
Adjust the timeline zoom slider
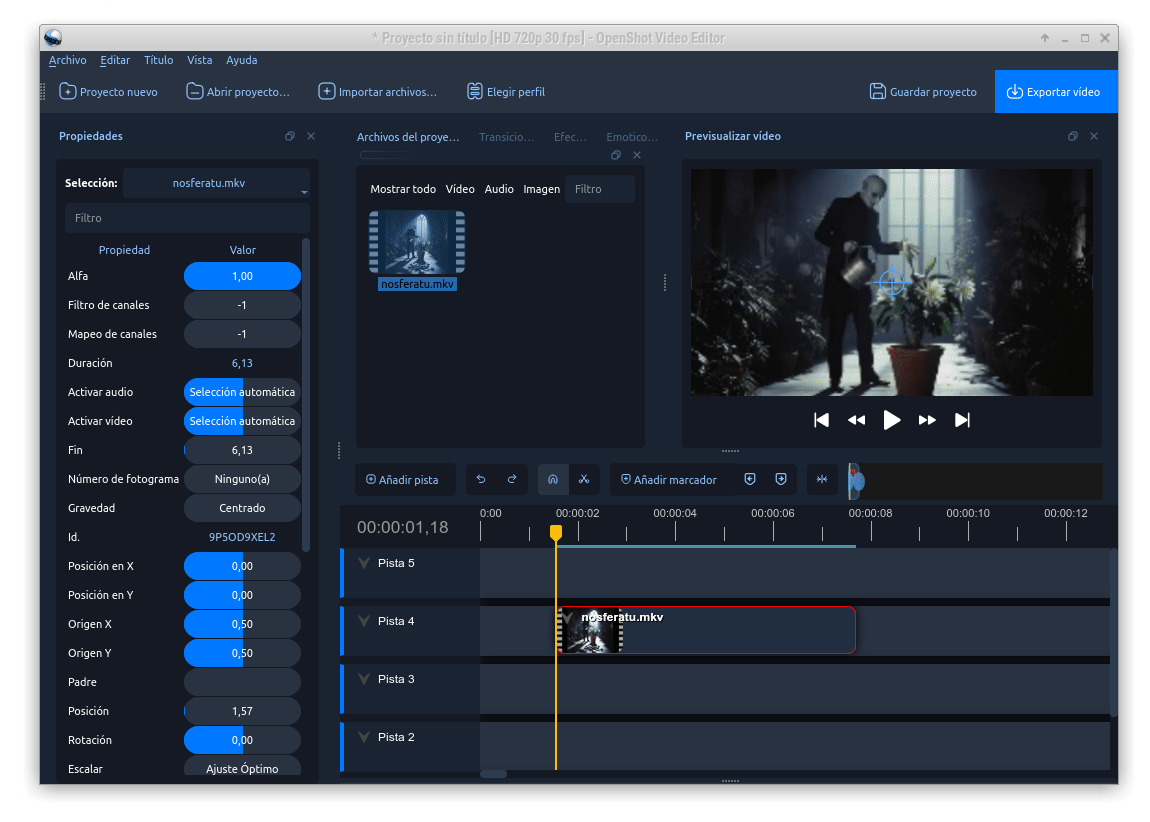857,480
